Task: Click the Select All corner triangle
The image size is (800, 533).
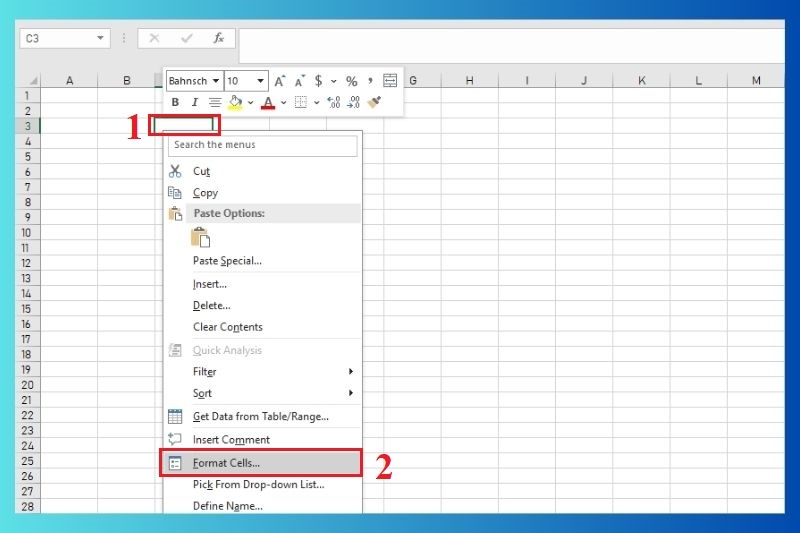Action: click(33, 81)
